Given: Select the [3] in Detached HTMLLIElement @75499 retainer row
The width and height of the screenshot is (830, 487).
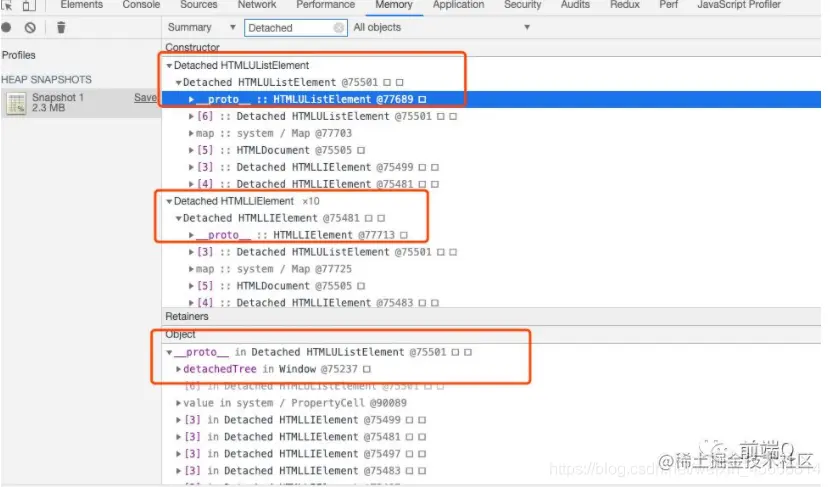Looking at the screenshot, I should (491, 420).
